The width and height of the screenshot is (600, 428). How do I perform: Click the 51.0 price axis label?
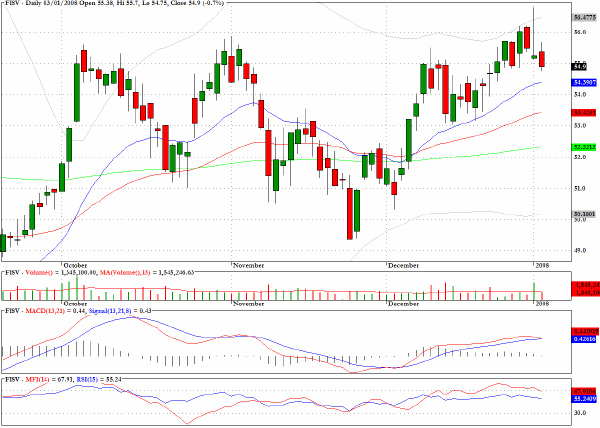(x=580, y=189)
